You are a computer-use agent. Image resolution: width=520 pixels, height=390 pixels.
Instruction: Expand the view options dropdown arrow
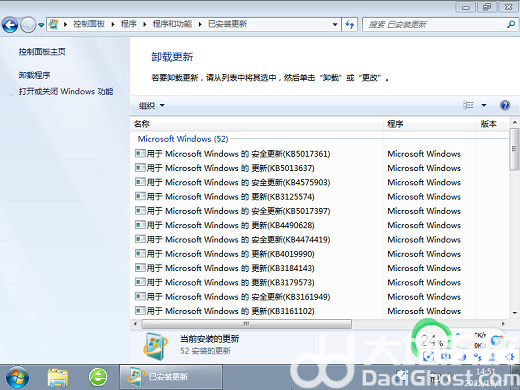click(x=484, y=105)
